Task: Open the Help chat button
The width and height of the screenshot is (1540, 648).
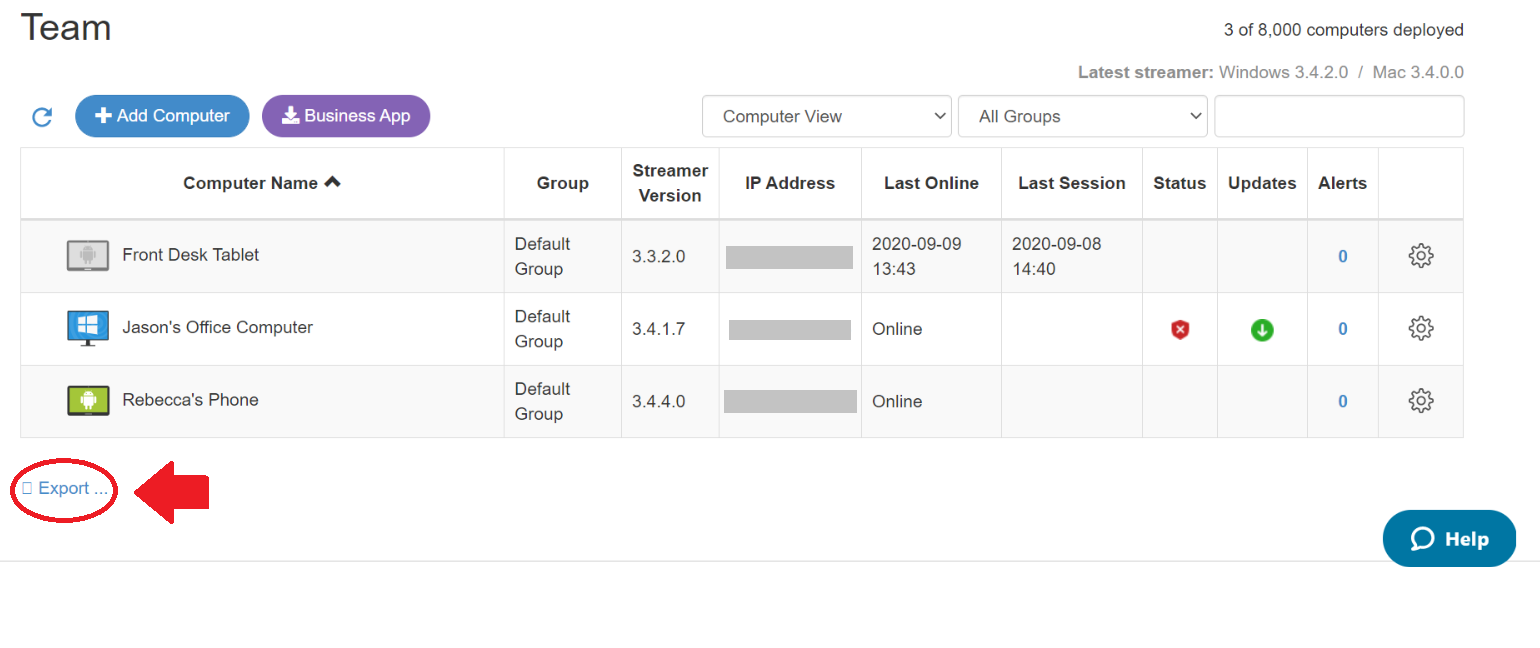Action: click(1449, 539)
